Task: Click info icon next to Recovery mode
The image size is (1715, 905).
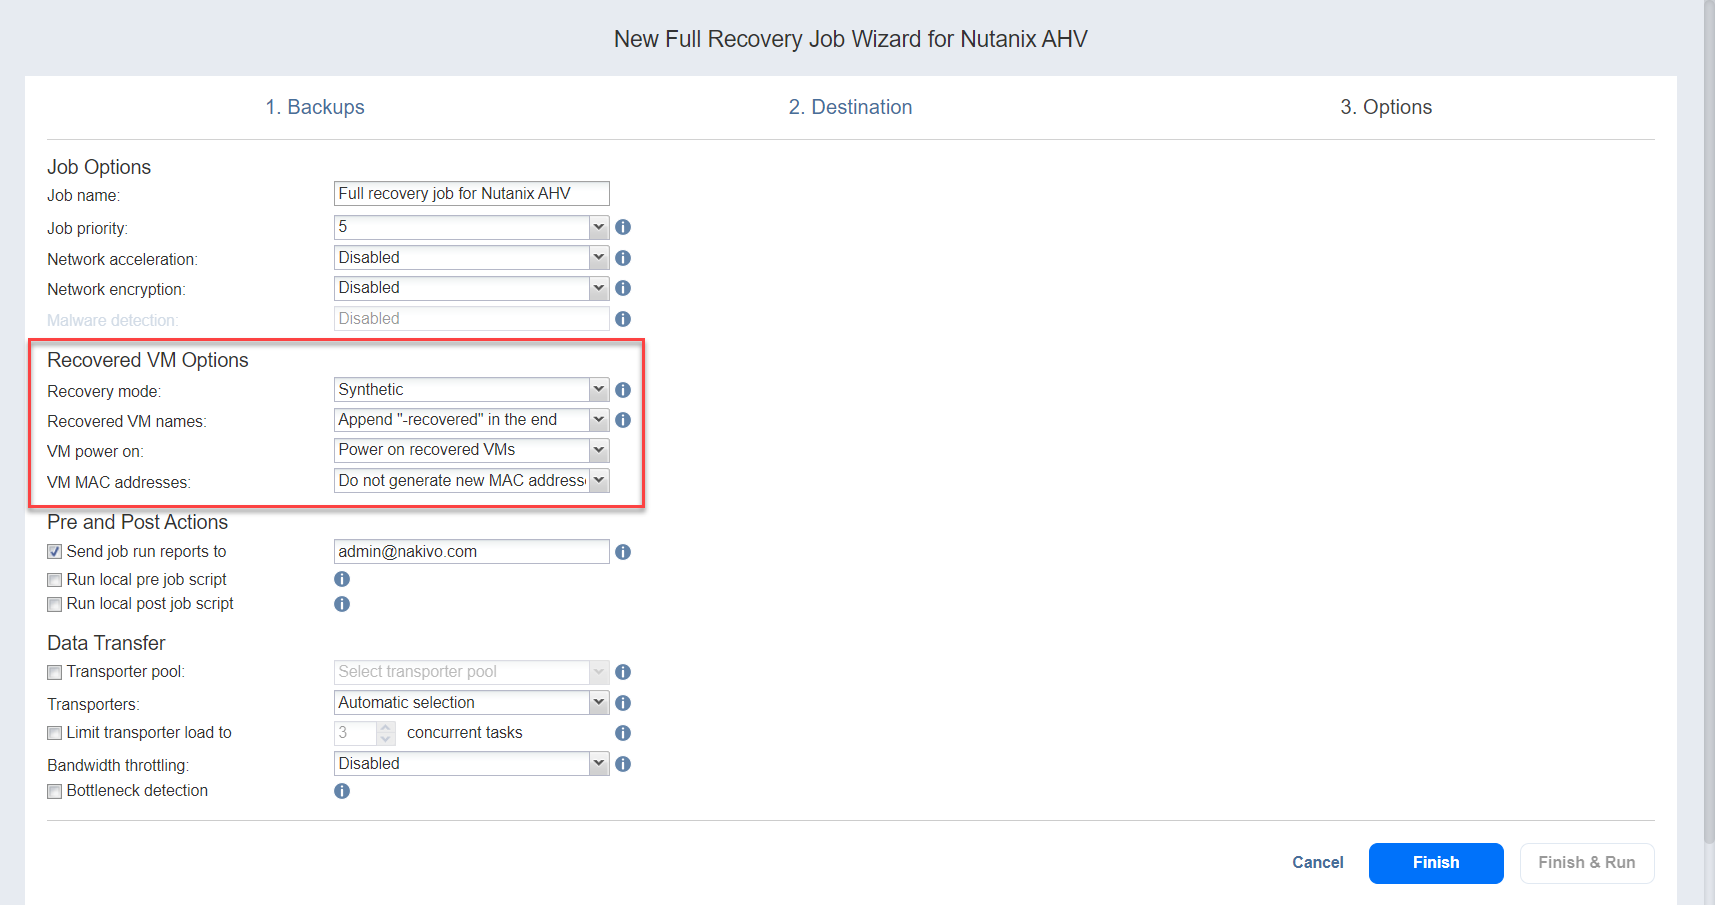Action: pos(623,390)
